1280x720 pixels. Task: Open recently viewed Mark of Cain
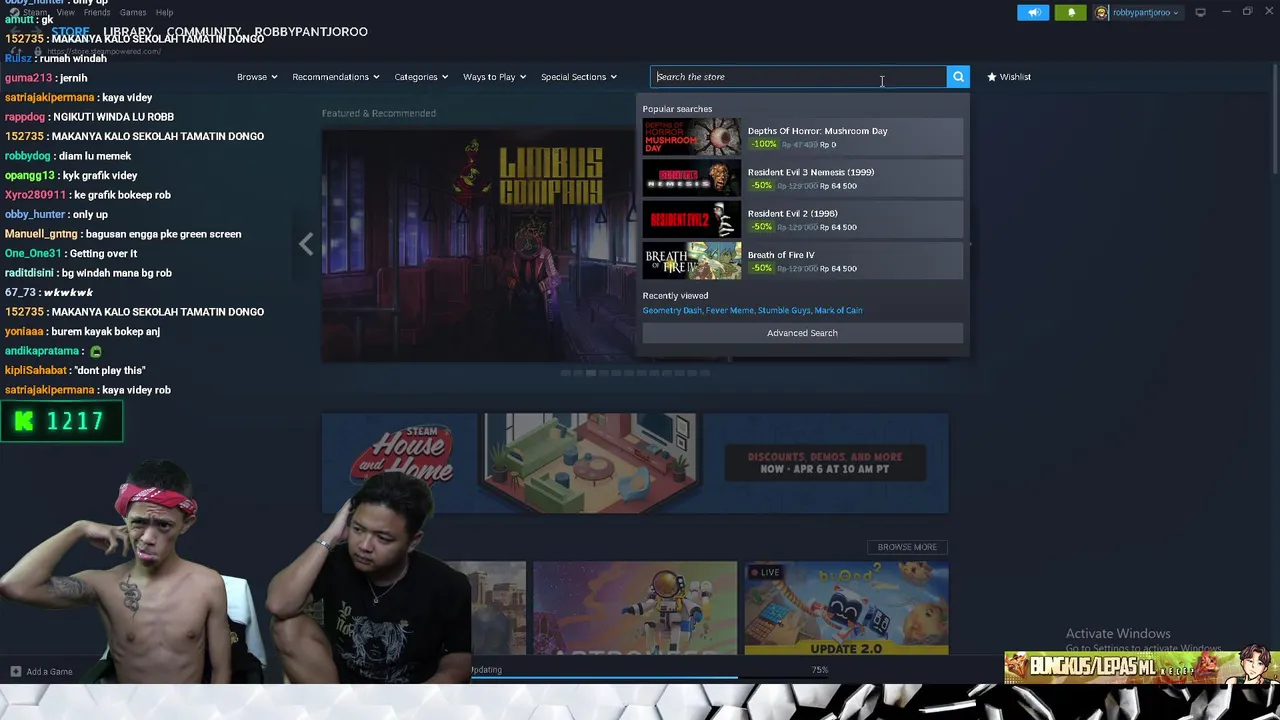(838, 310)
